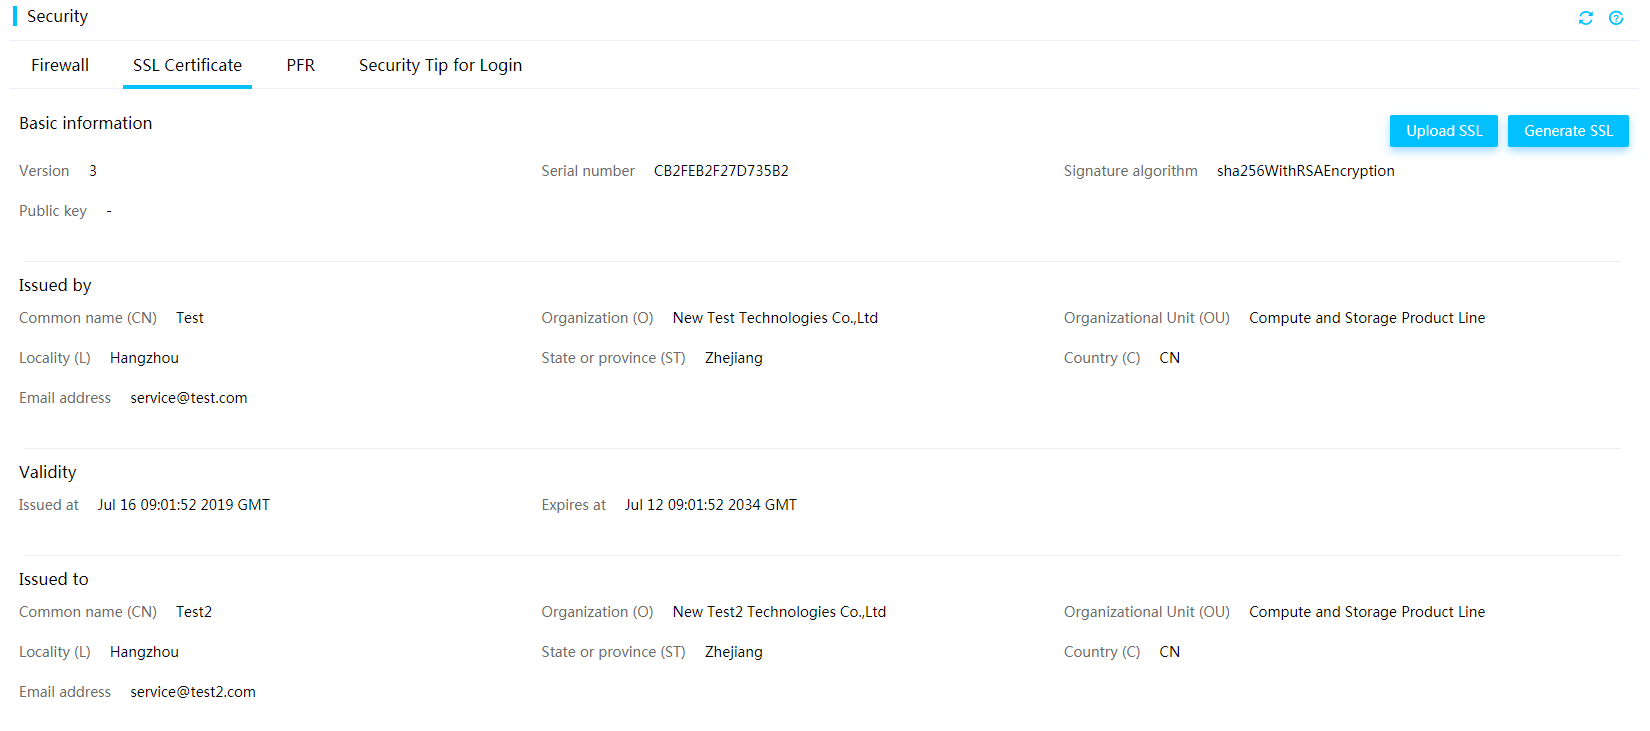Click the Expires at date value
This screenshot has height=731, width=1650.
[710, 505]
